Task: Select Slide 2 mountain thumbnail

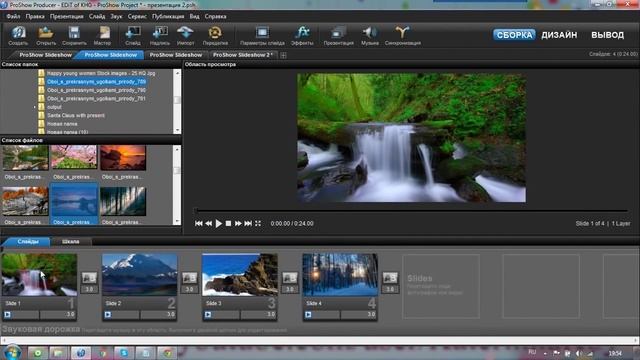Action: pos(140,274)
